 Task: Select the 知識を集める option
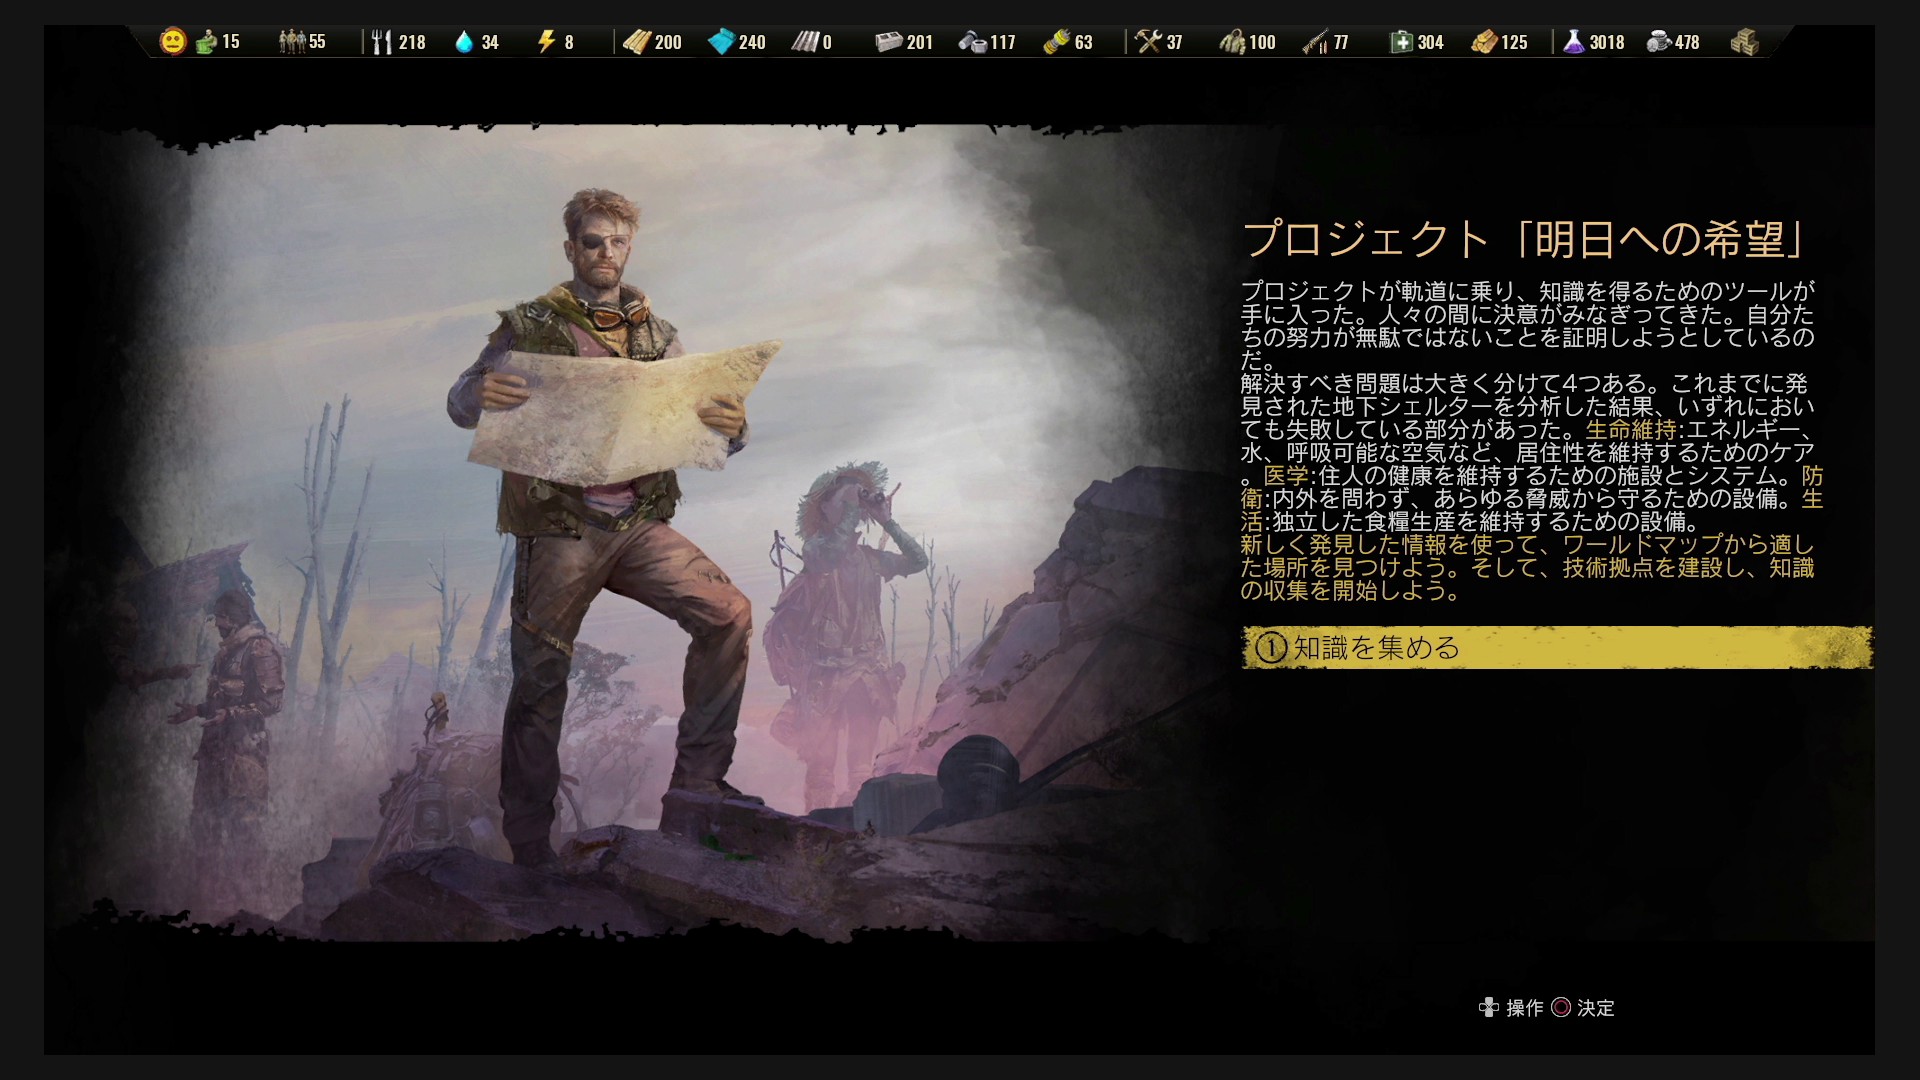point(1557,648)
